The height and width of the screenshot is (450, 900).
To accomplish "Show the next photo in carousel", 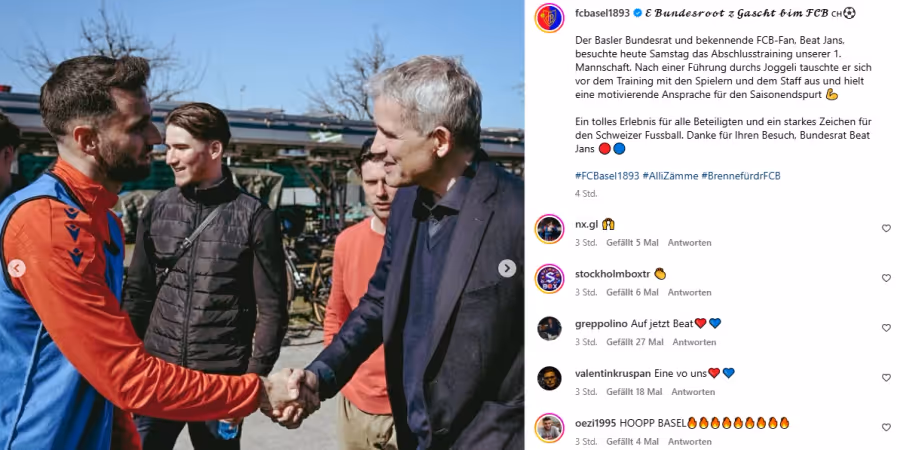I will tap(507, 268).
